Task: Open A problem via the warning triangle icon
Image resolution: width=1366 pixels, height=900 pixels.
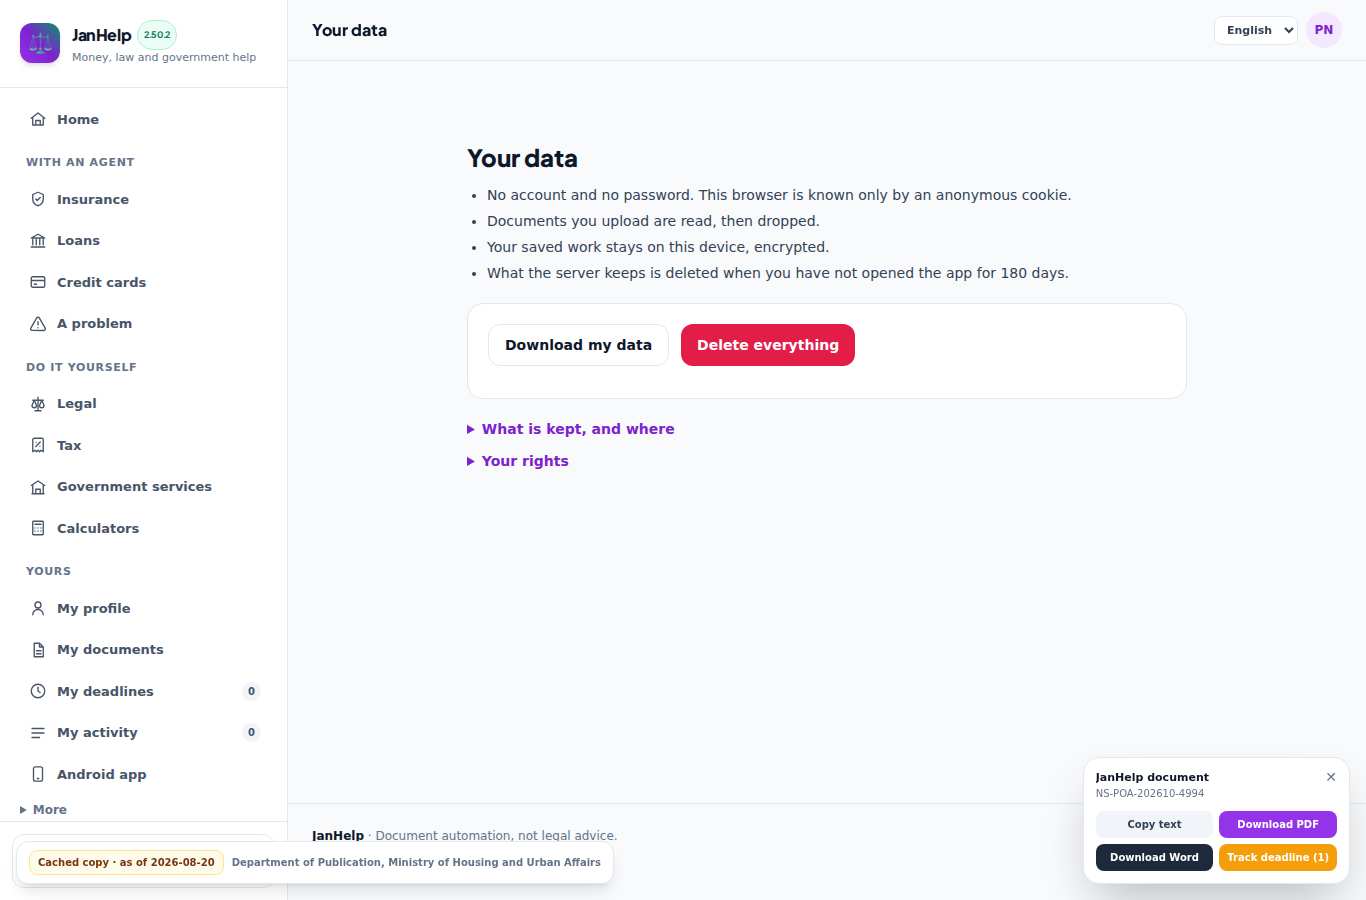Action: [x=38, y=324]
